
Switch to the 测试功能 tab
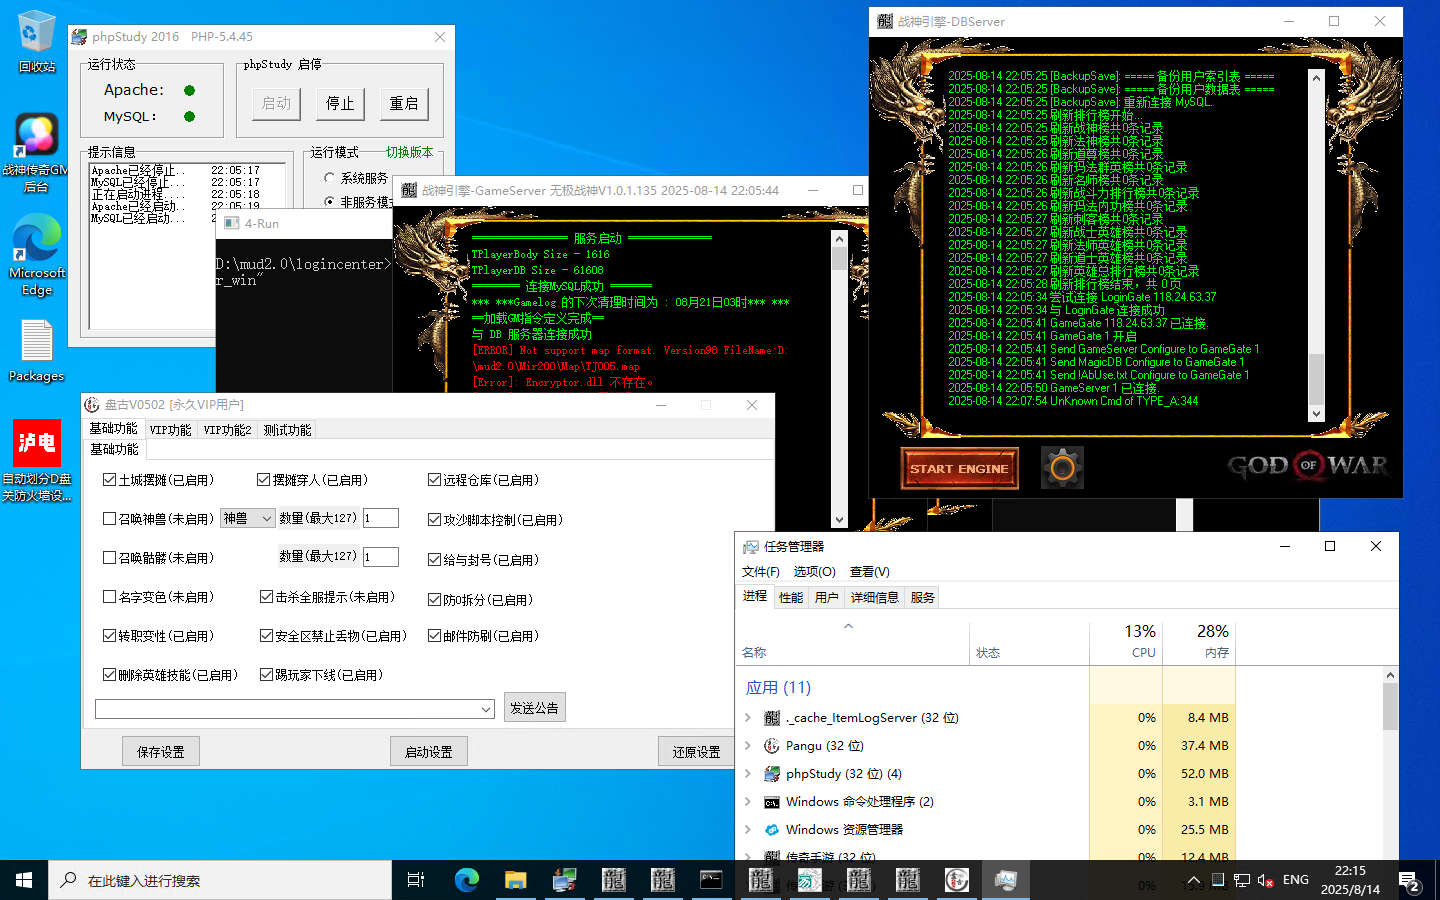(x=287, y=430)
